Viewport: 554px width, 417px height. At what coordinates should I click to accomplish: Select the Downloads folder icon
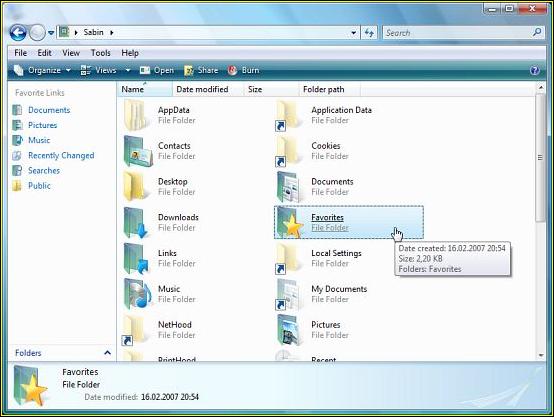coord(136,223)
